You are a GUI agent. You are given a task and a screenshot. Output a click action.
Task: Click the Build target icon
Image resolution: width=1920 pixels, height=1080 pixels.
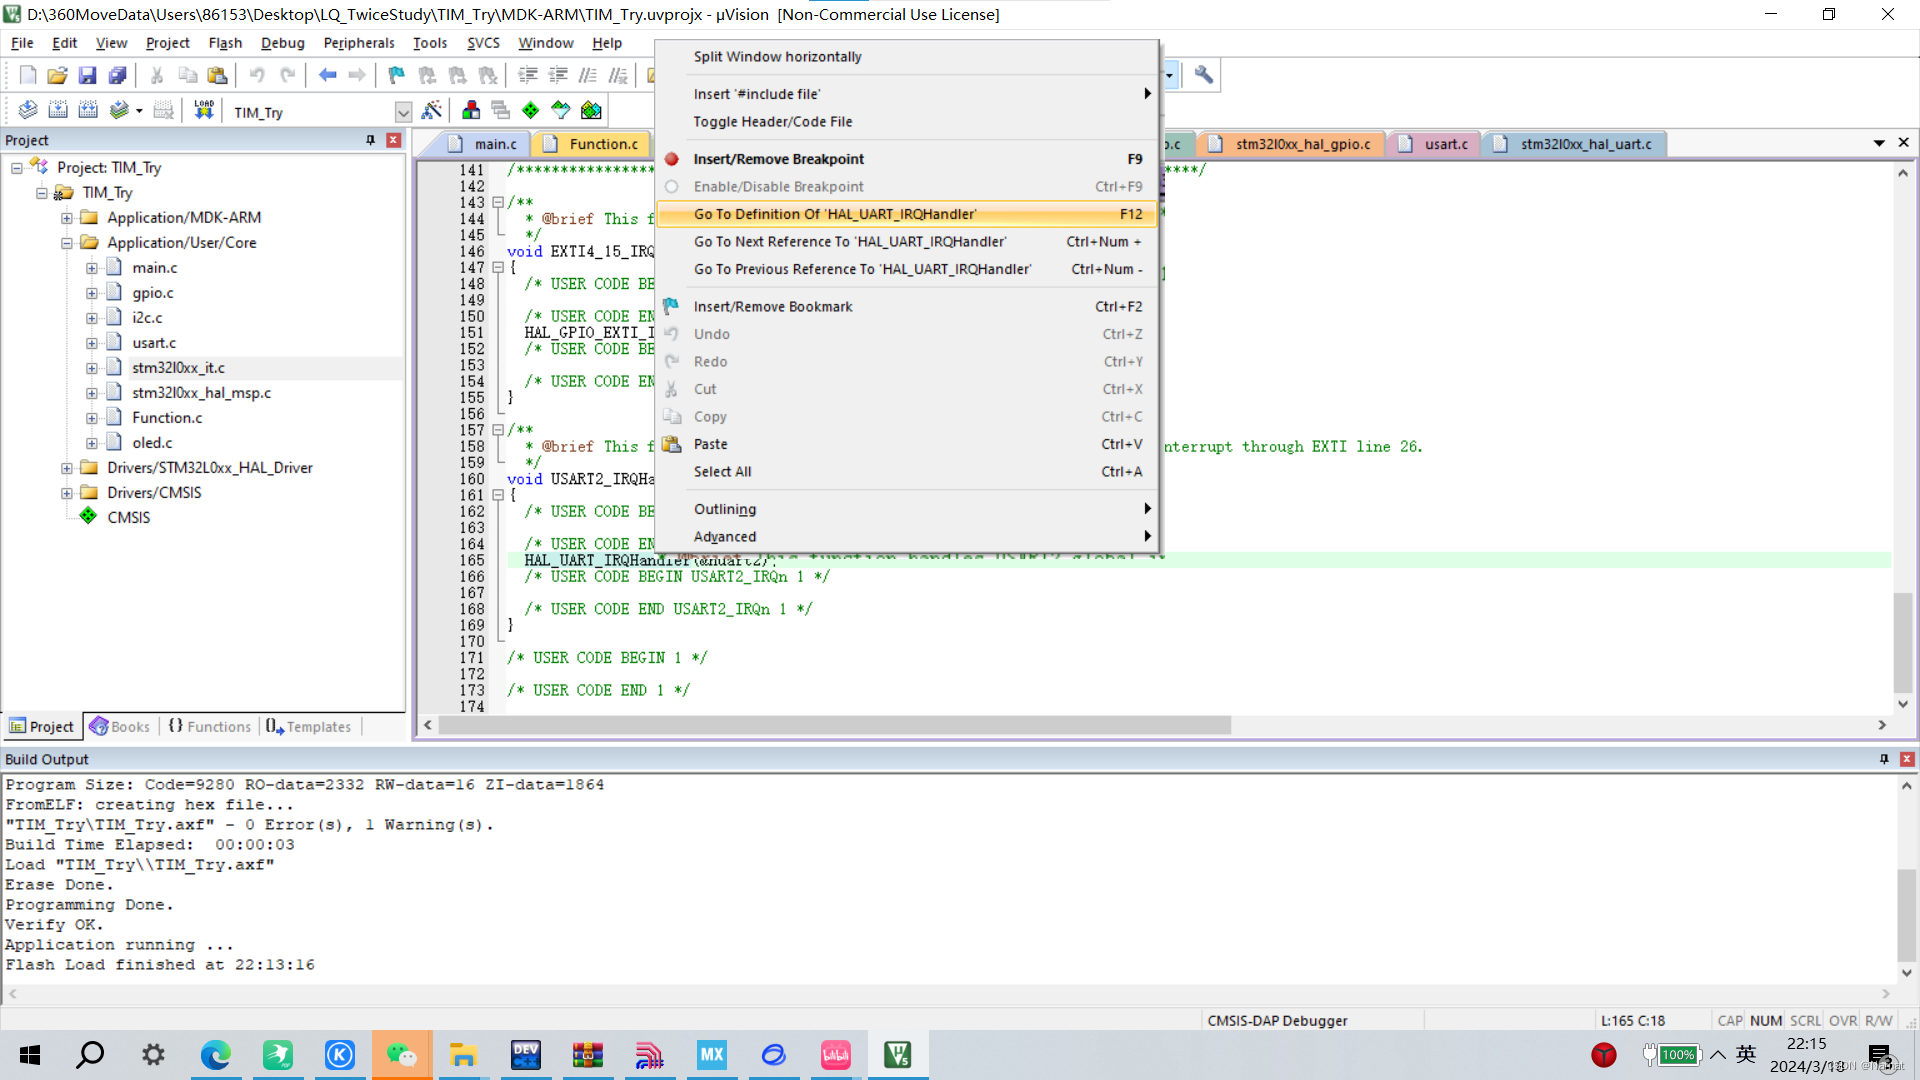58,110
